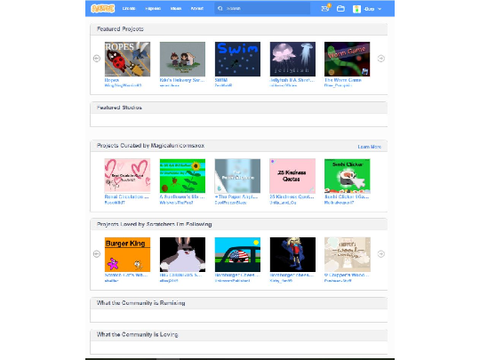Open the My Stuff folder icon

coord(341,9)
